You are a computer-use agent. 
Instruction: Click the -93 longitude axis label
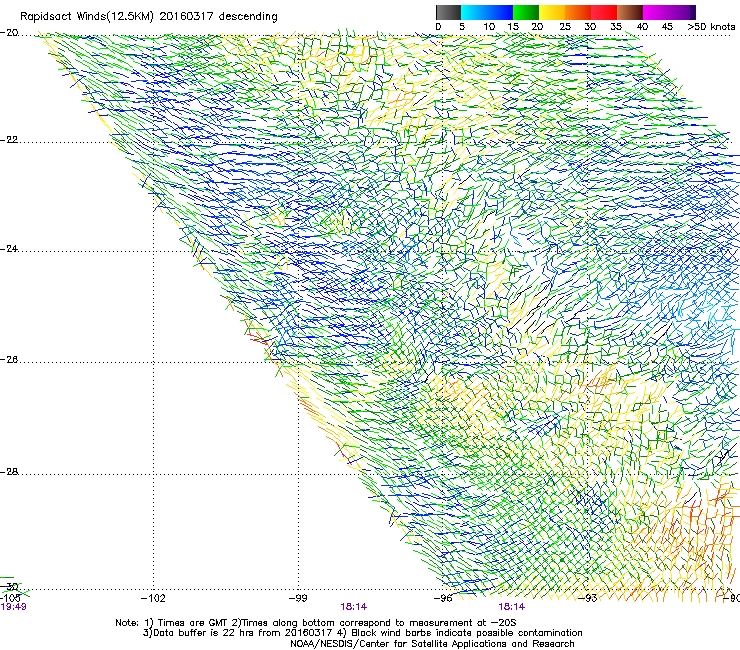tap(588, 599)
